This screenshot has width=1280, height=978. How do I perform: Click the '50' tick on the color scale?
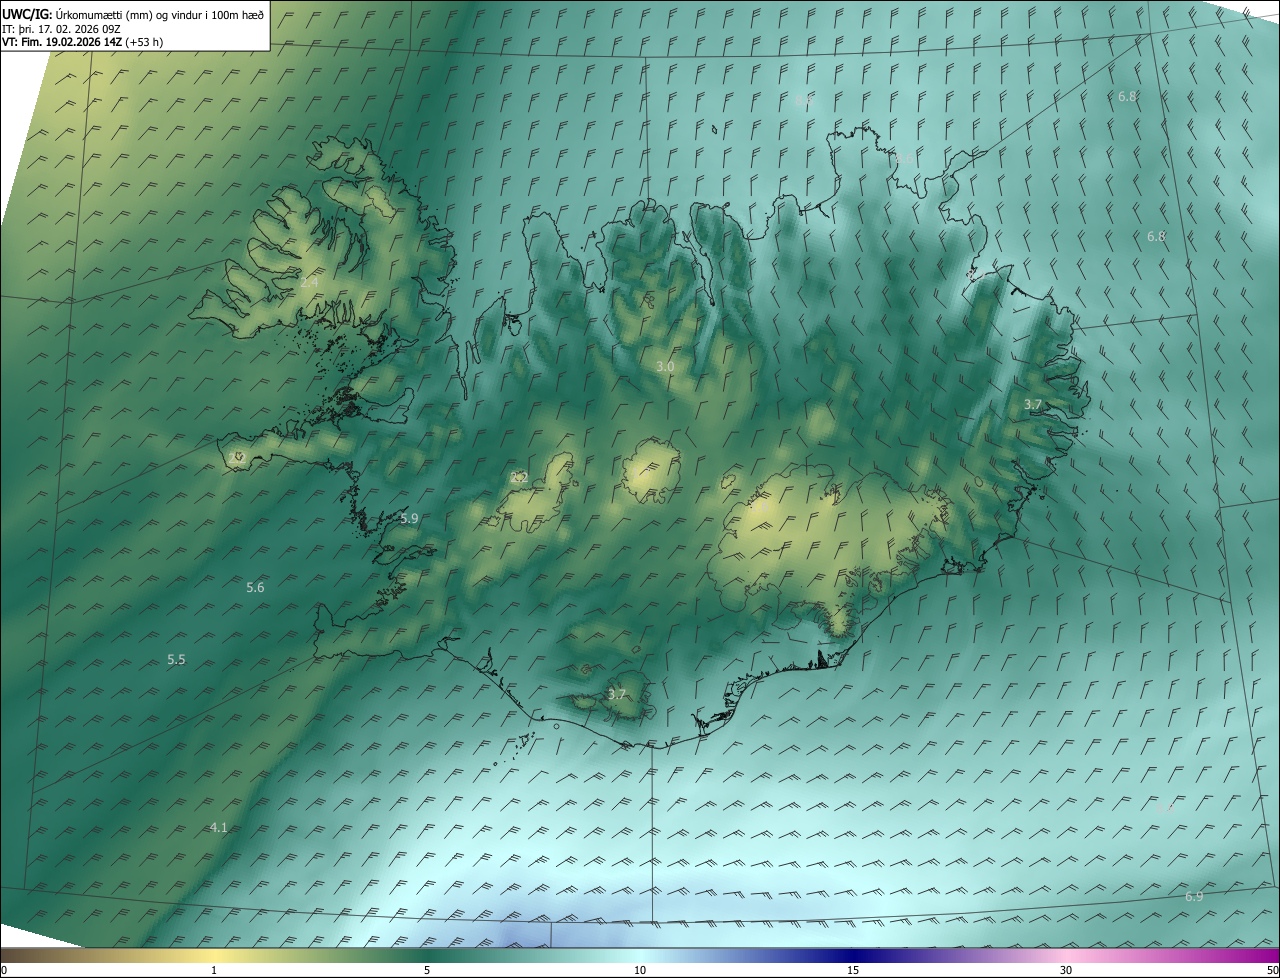[1272, 971]
